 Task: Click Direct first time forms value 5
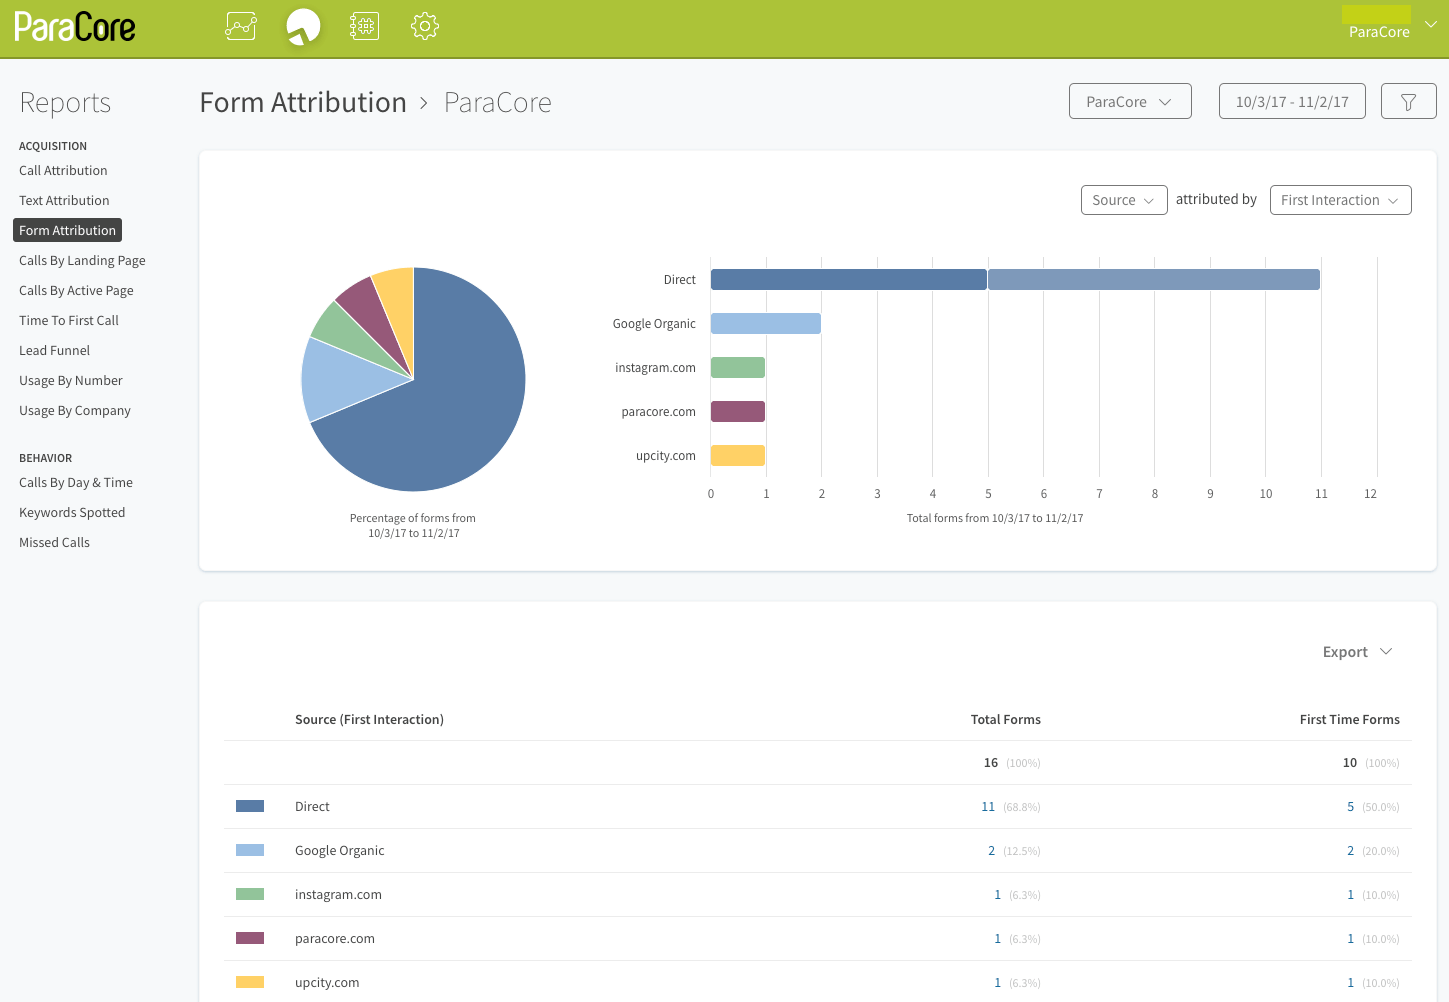coord(1351,807)
